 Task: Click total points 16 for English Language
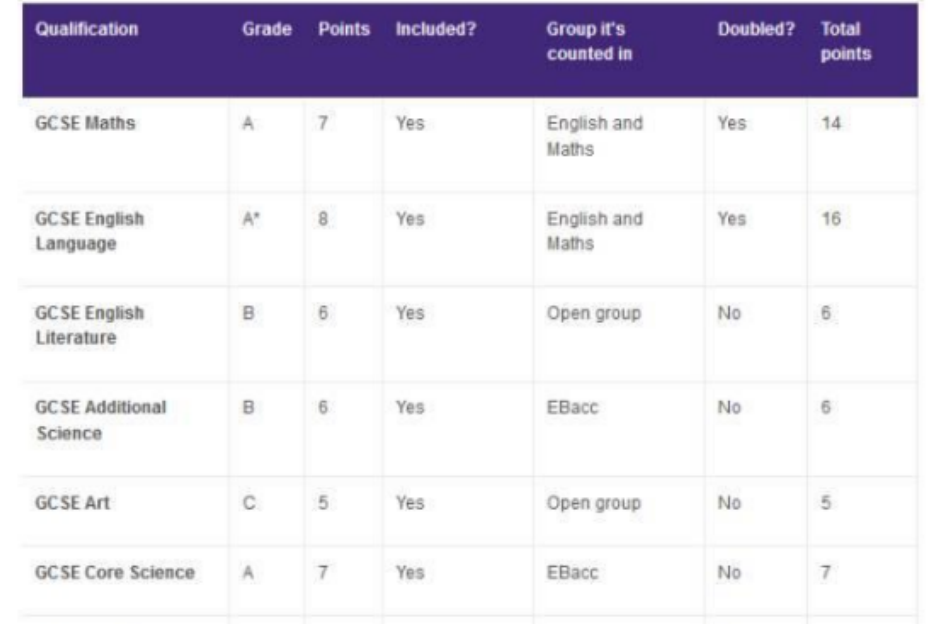pos(831,218)
